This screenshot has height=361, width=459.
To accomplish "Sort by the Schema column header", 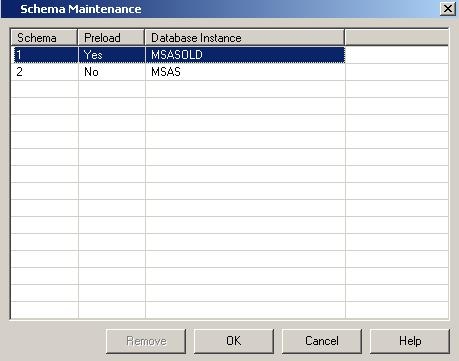I will (x=44, y=37).
